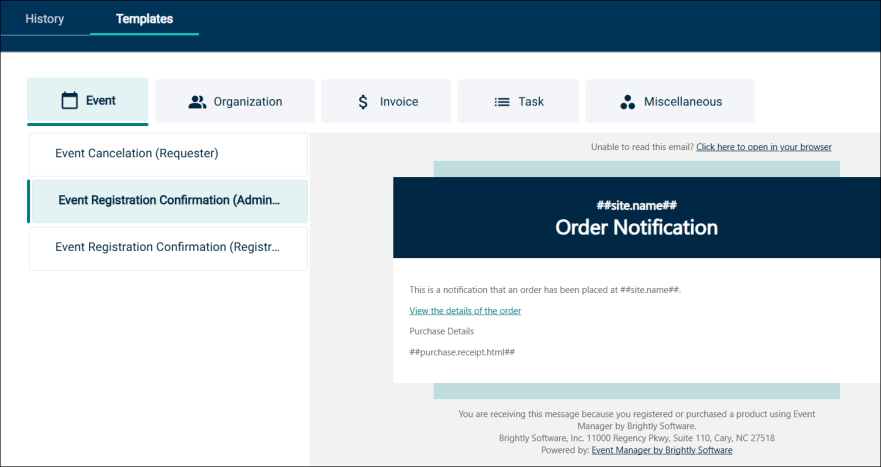Open 'View the details of the order' link
This screenshot has width=881, height=467.
click(465, 311)
